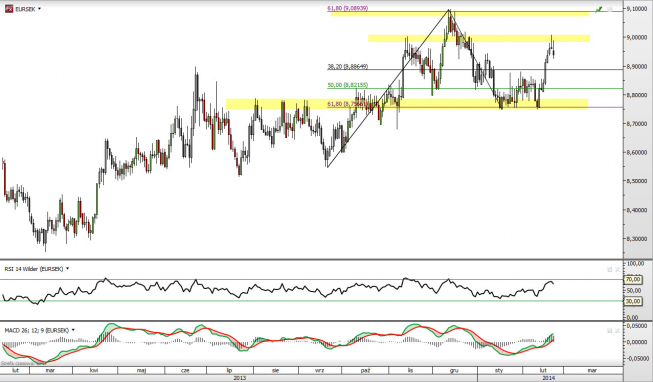Close the MACD indicator panel

pos(618,330)
